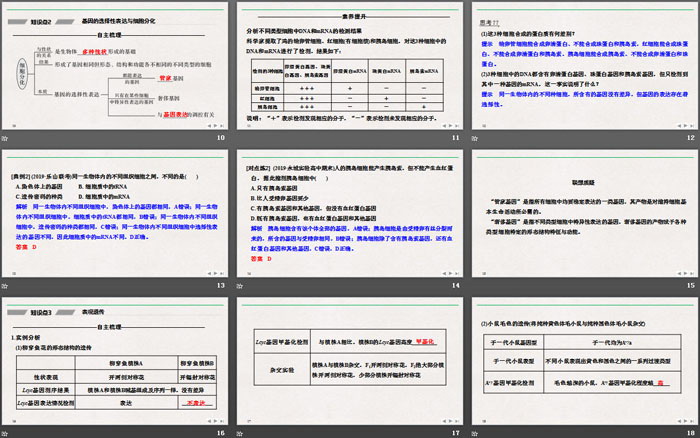Select slide 13 thumbnail with answer D example
This screenshot has width=700, height=438.
pos(115,213)
